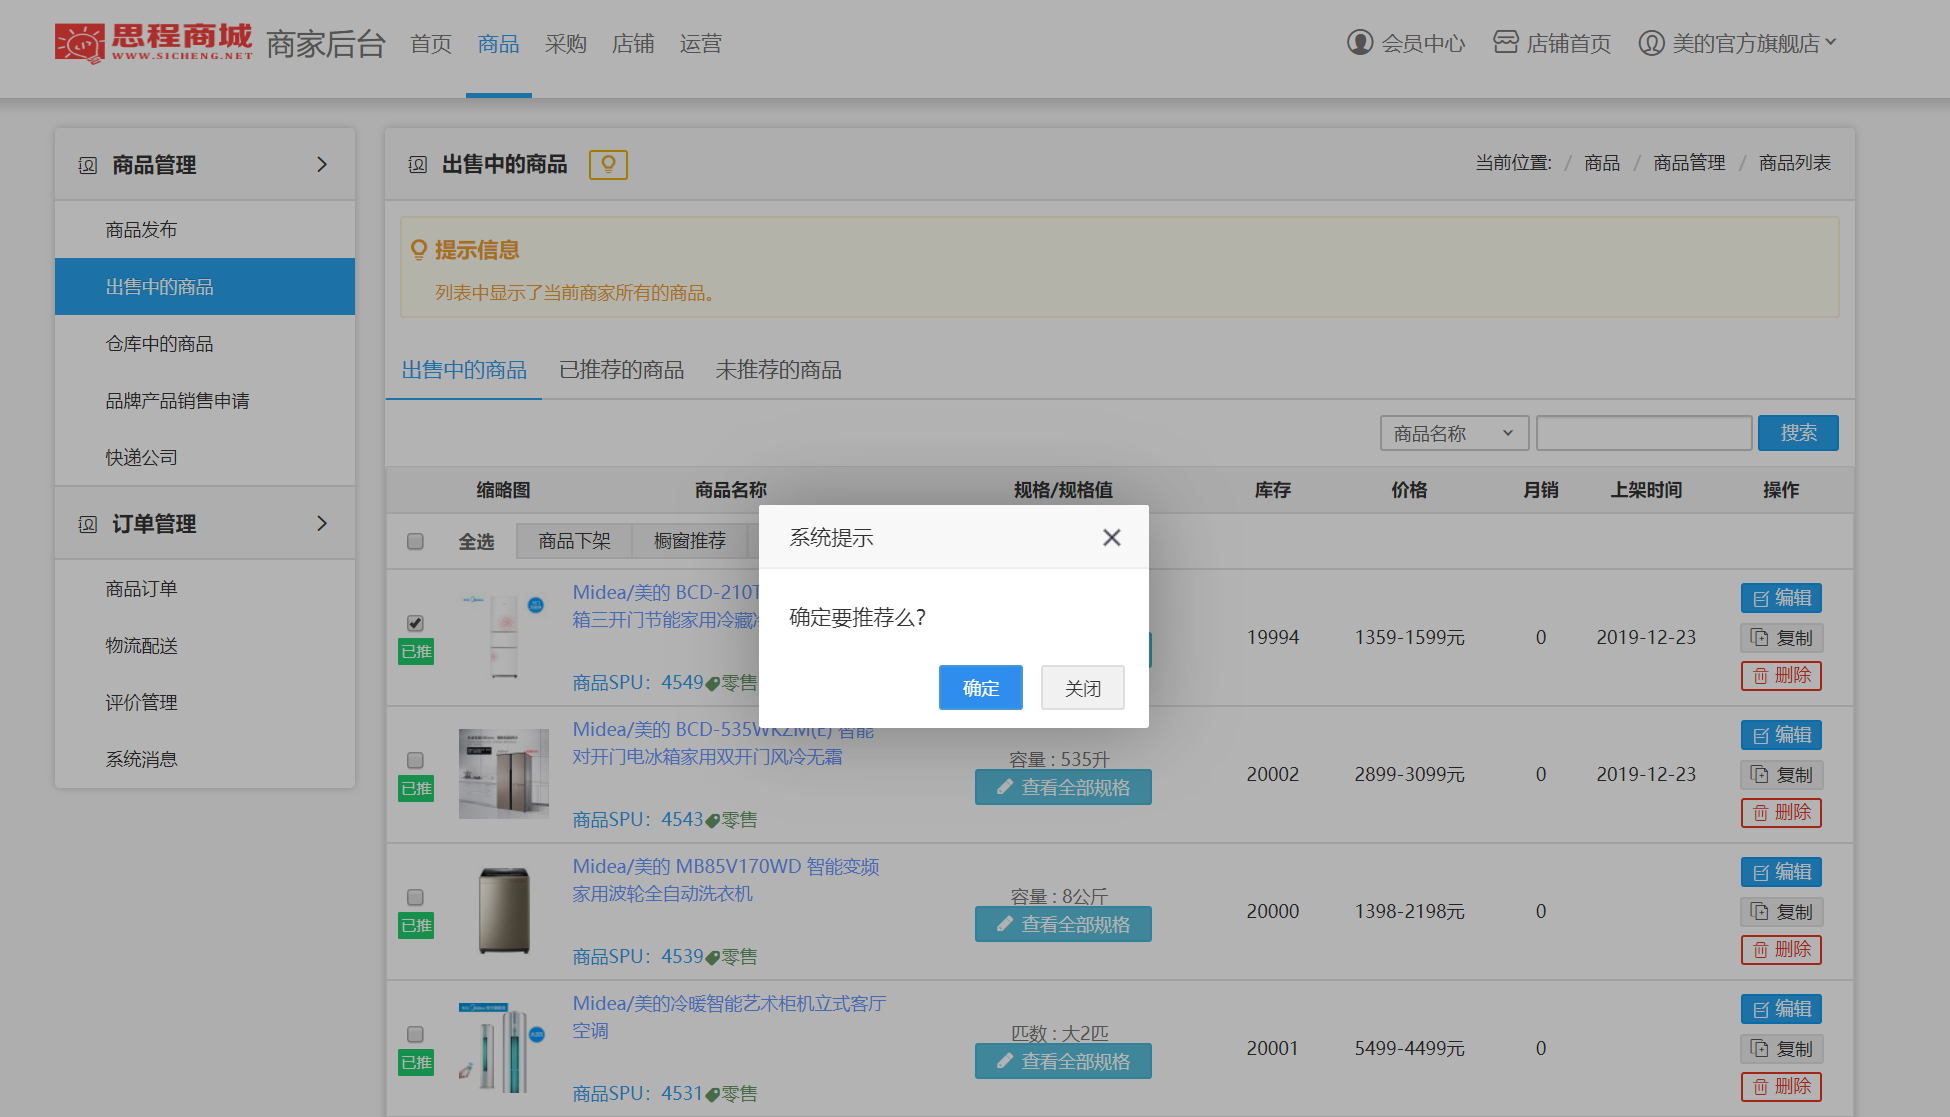
Task: Click the icon beside the 出售中的商品 title
Action: (418, 164)
